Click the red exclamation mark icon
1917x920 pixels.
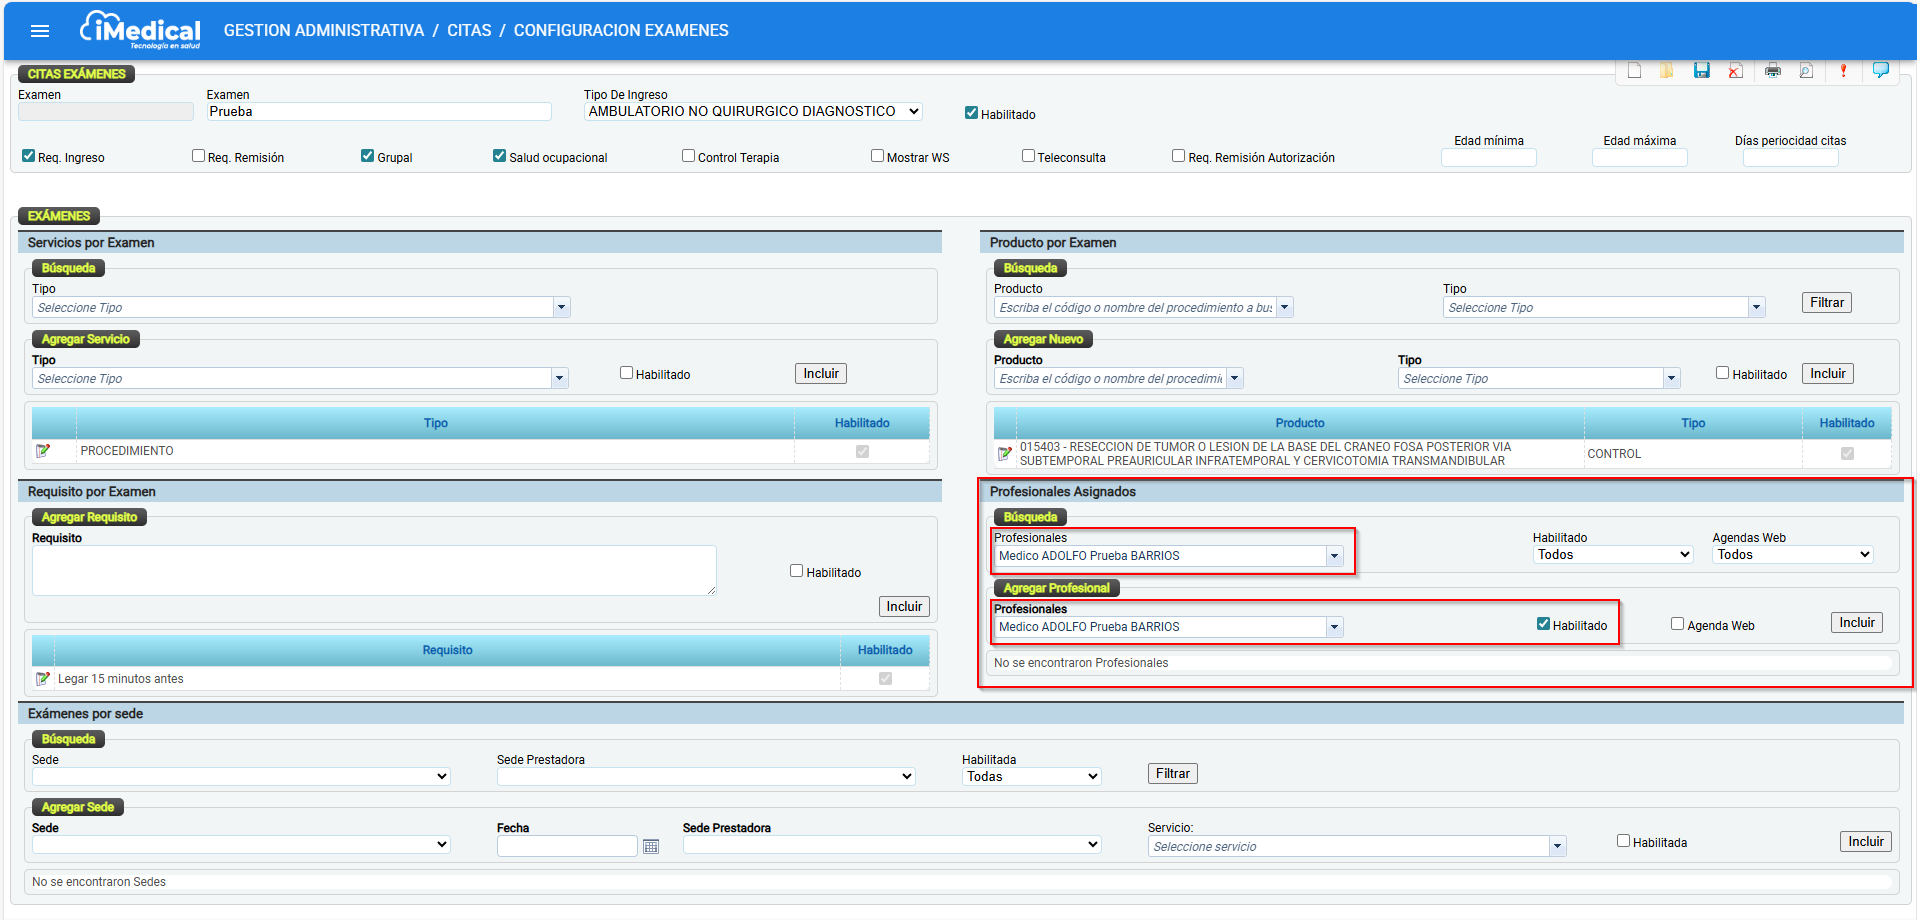[x=1843, y=70]
